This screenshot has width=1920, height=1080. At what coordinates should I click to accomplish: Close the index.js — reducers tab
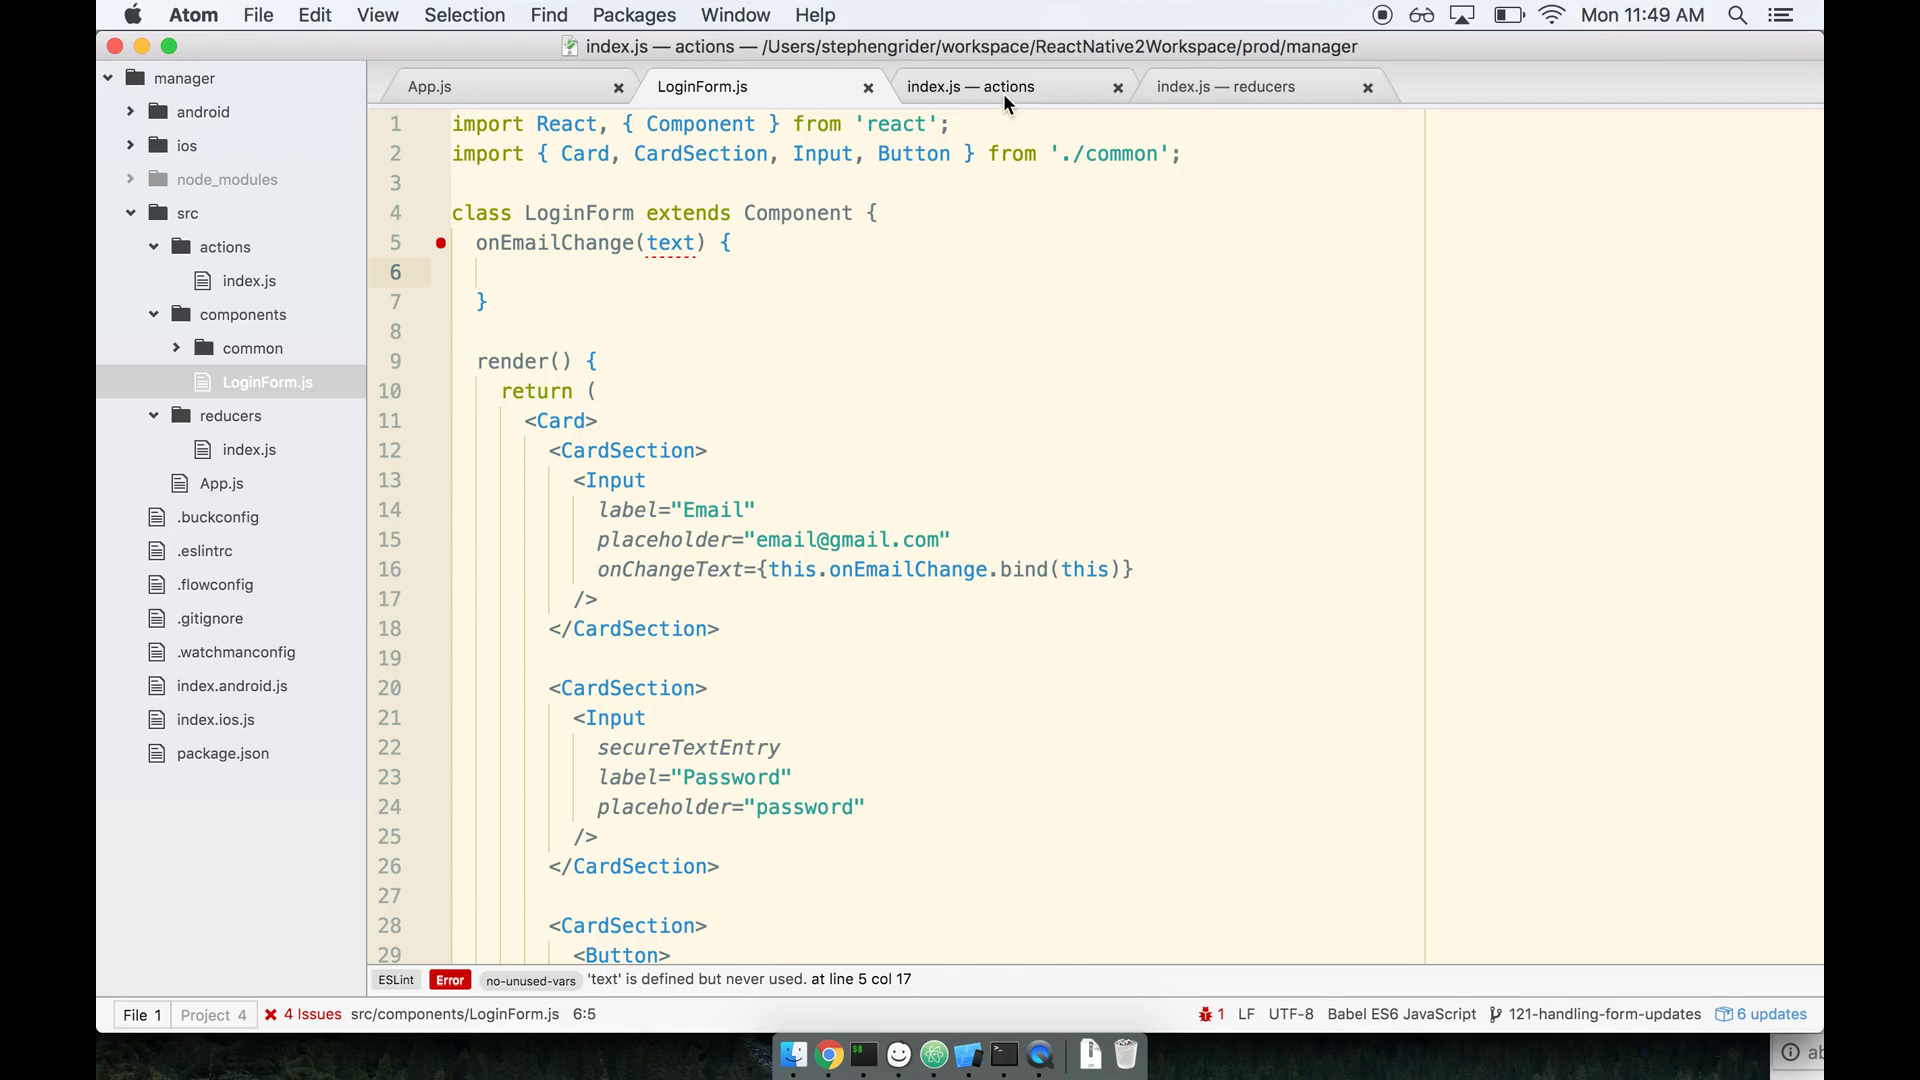1367,88
